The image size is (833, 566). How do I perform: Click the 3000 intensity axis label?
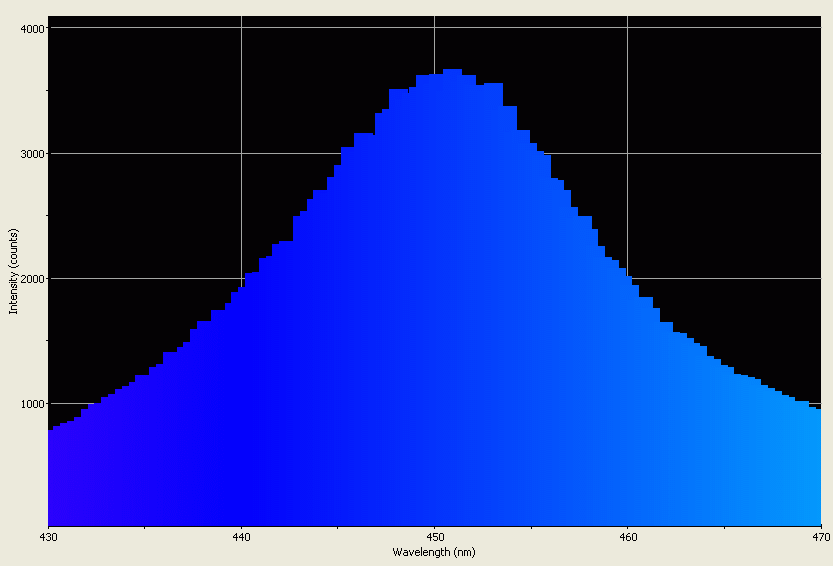pos(31,154)
